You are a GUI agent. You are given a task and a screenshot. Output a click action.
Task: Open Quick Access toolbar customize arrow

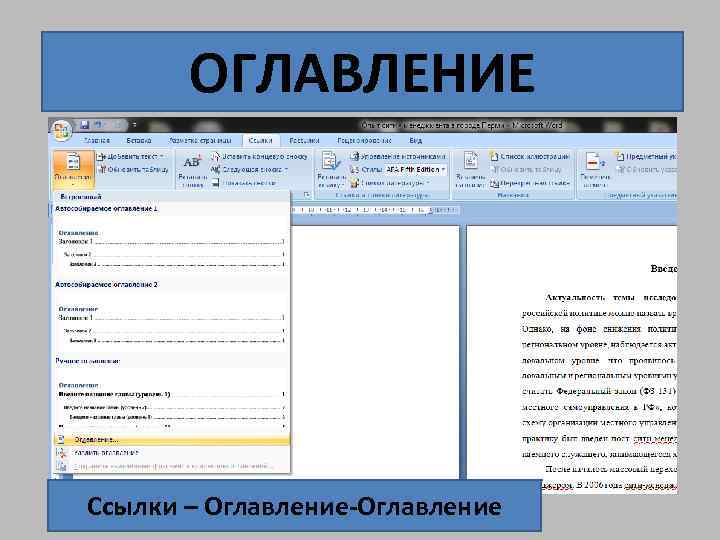click(135, 125)
